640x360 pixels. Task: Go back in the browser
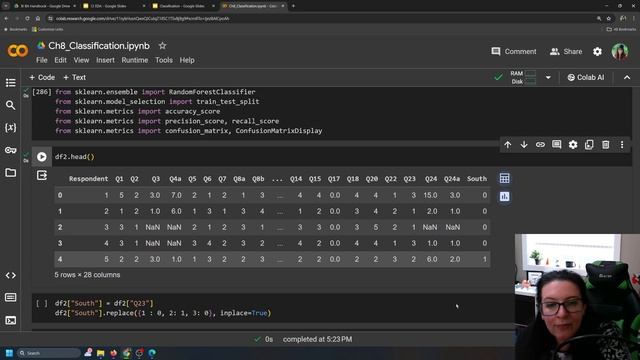(6, 18)
